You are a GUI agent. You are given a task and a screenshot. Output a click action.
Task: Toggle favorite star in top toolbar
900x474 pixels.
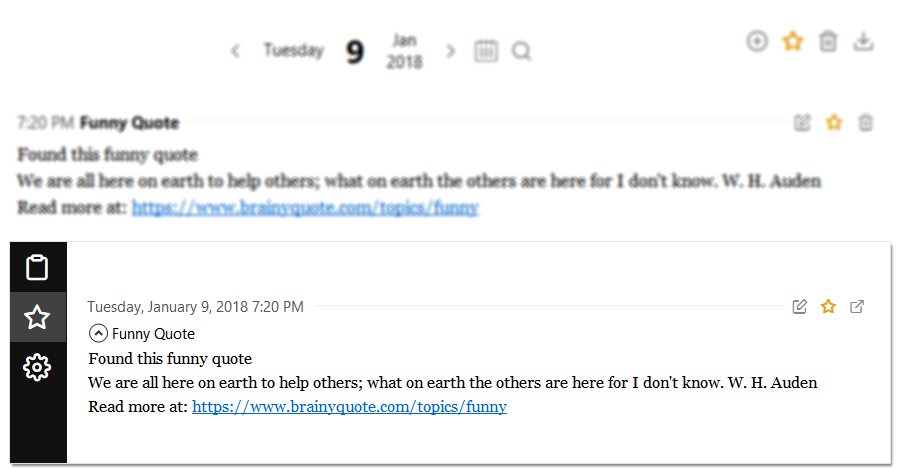pos(793,41)
